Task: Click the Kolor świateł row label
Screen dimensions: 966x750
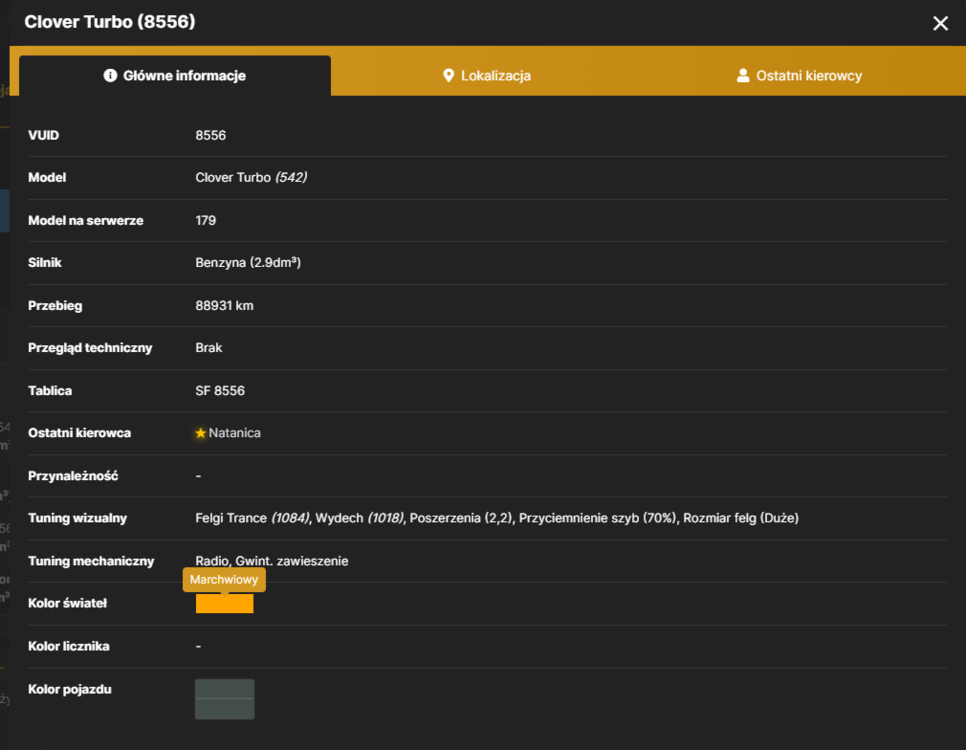Action: tap(68, 603)
